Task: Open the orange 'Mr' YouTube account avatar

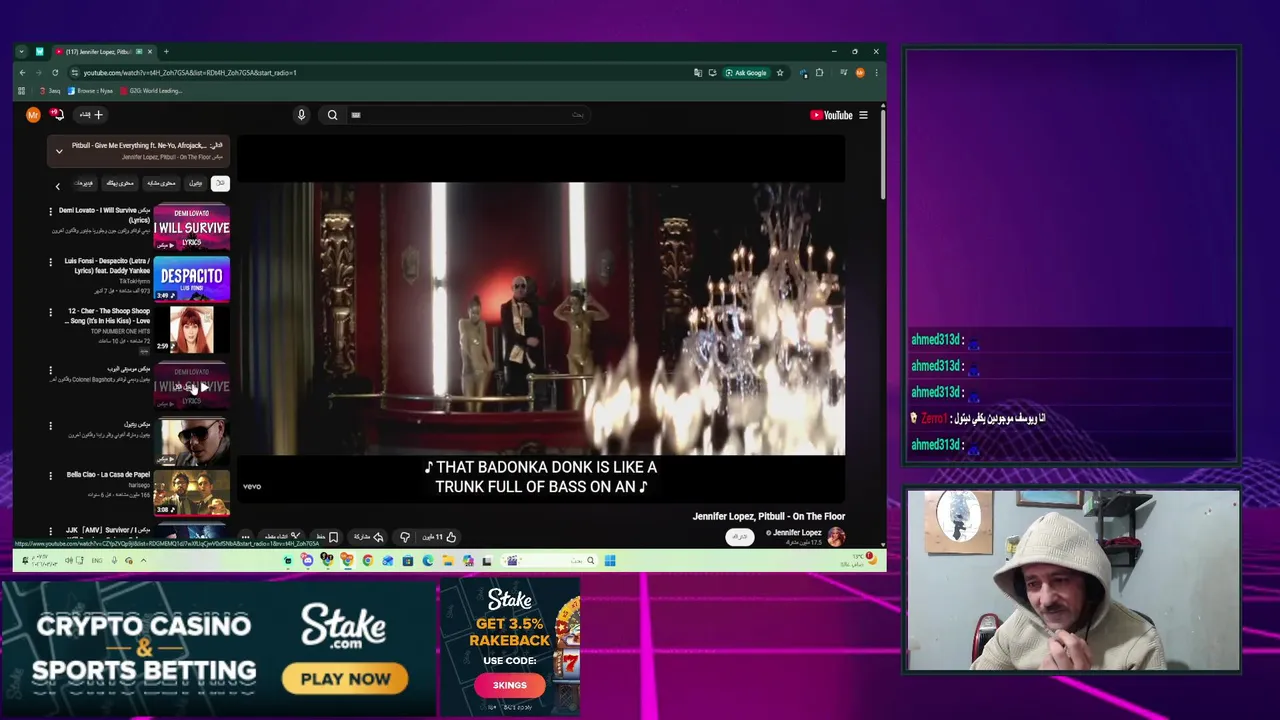Action: [x=33, y=115]
